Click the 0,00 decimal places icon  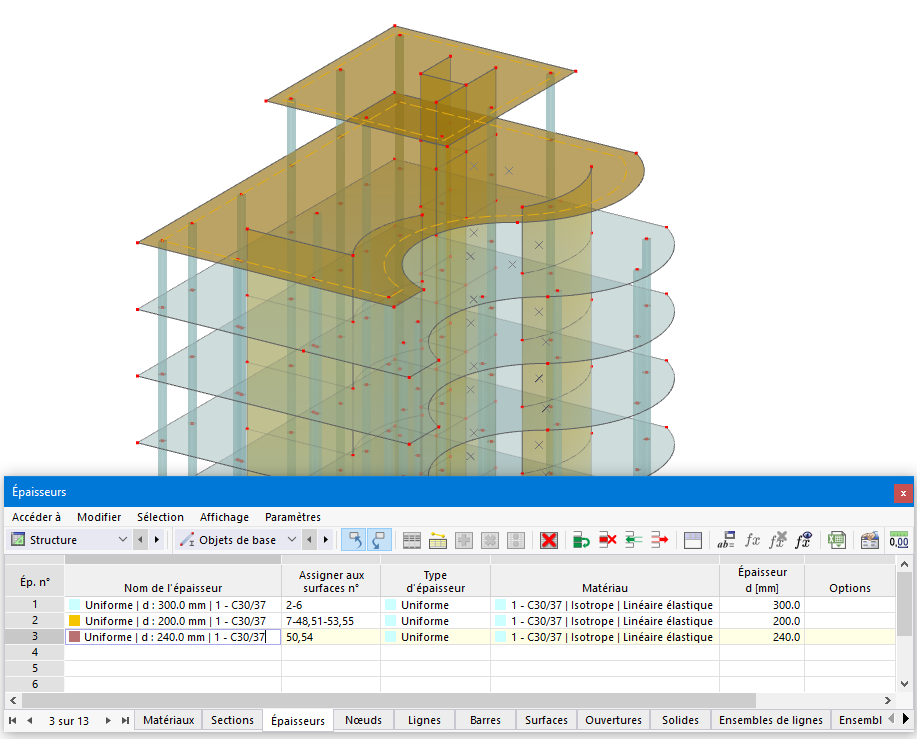coord(899,540)
